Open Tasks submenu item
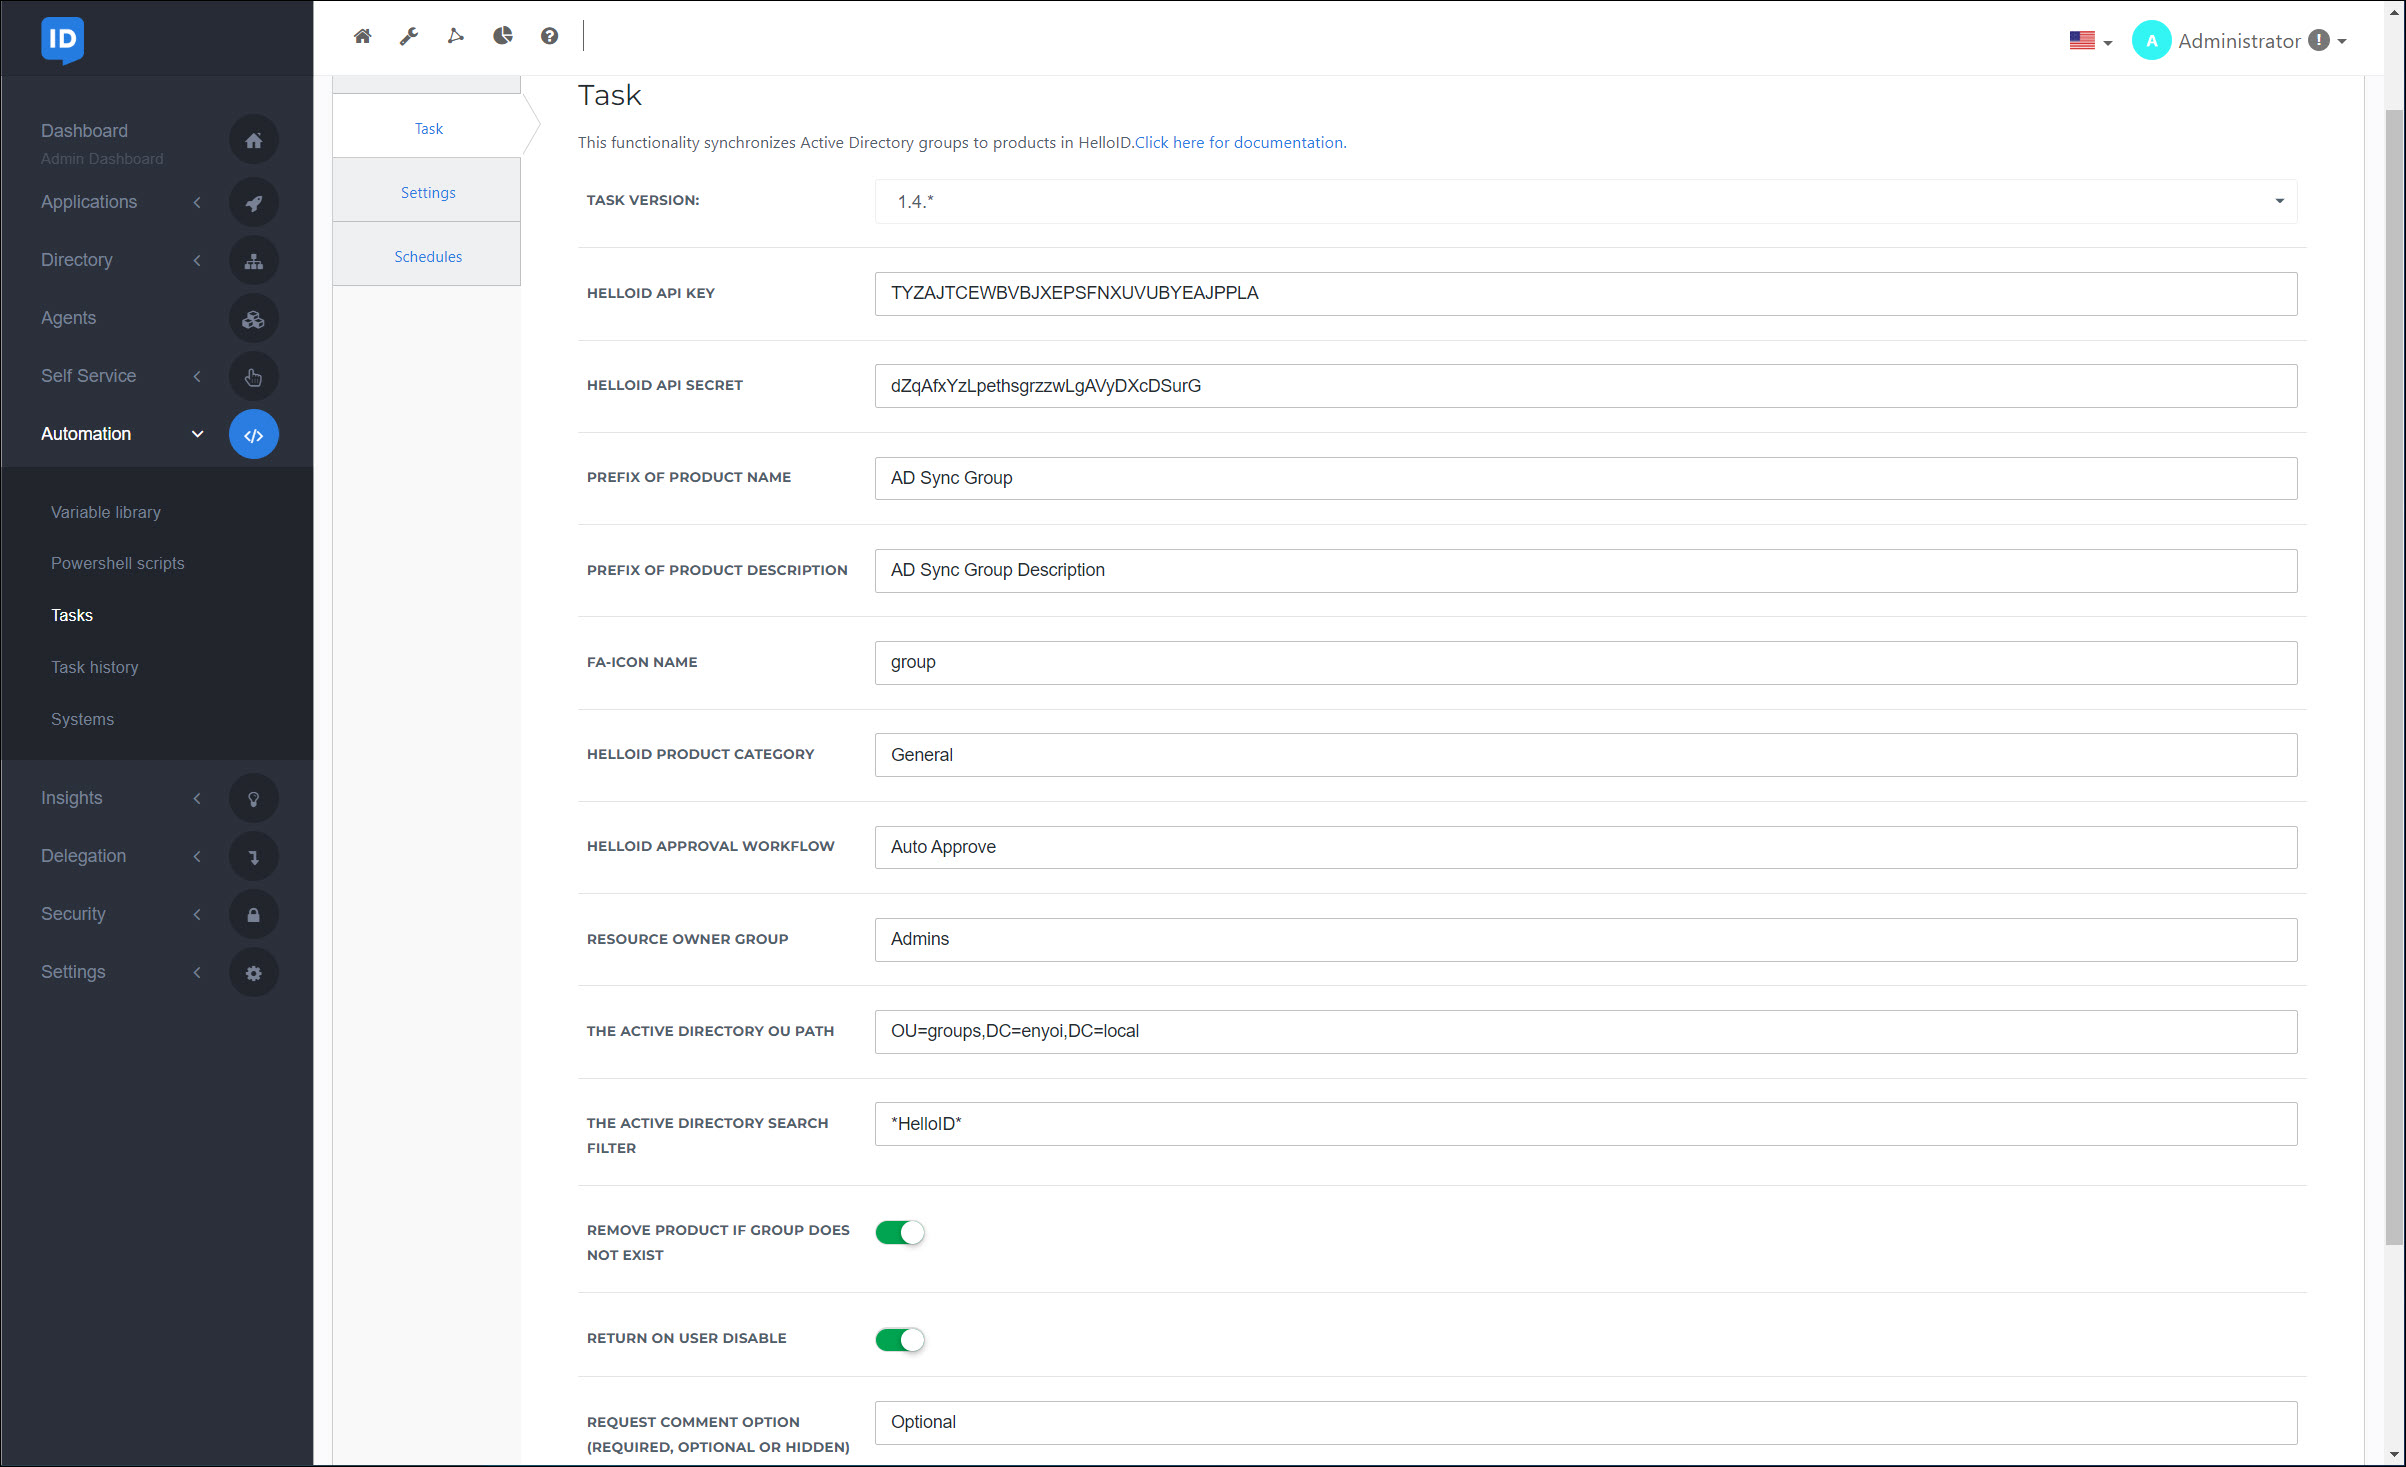Screen dimensions: 2406x1467 click(71, 615)
